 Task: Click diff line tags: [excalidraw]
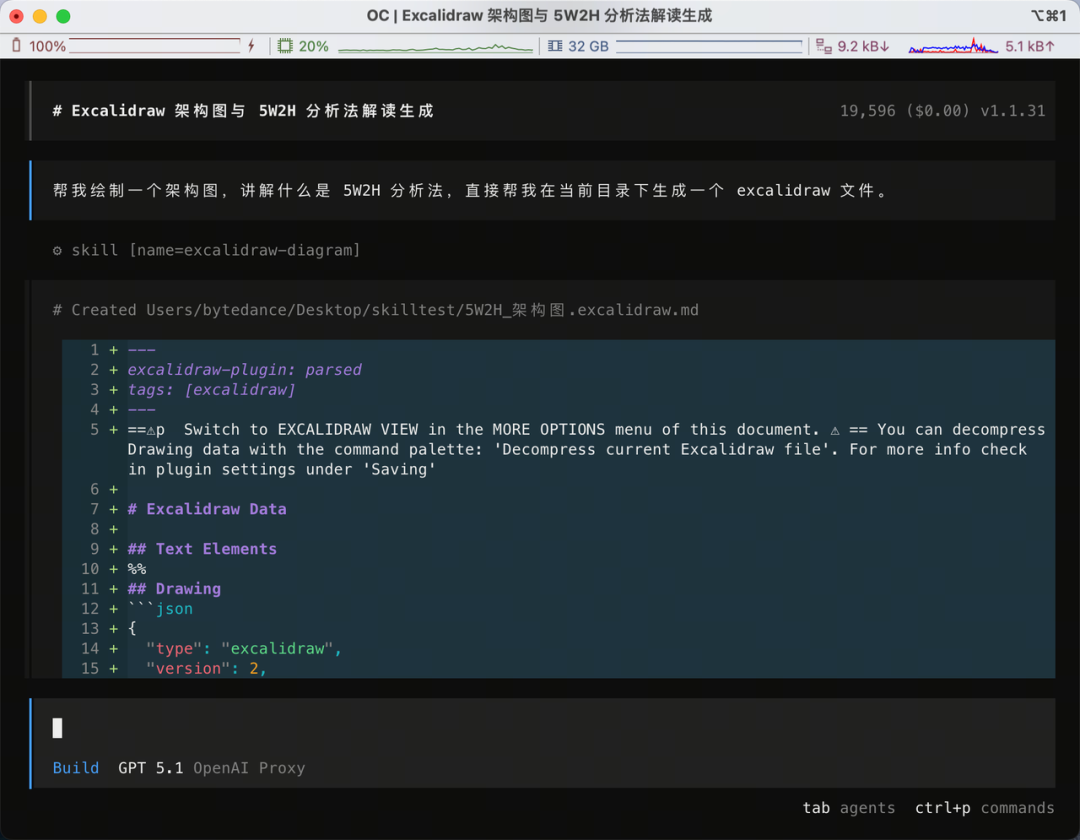coord(211,390)
